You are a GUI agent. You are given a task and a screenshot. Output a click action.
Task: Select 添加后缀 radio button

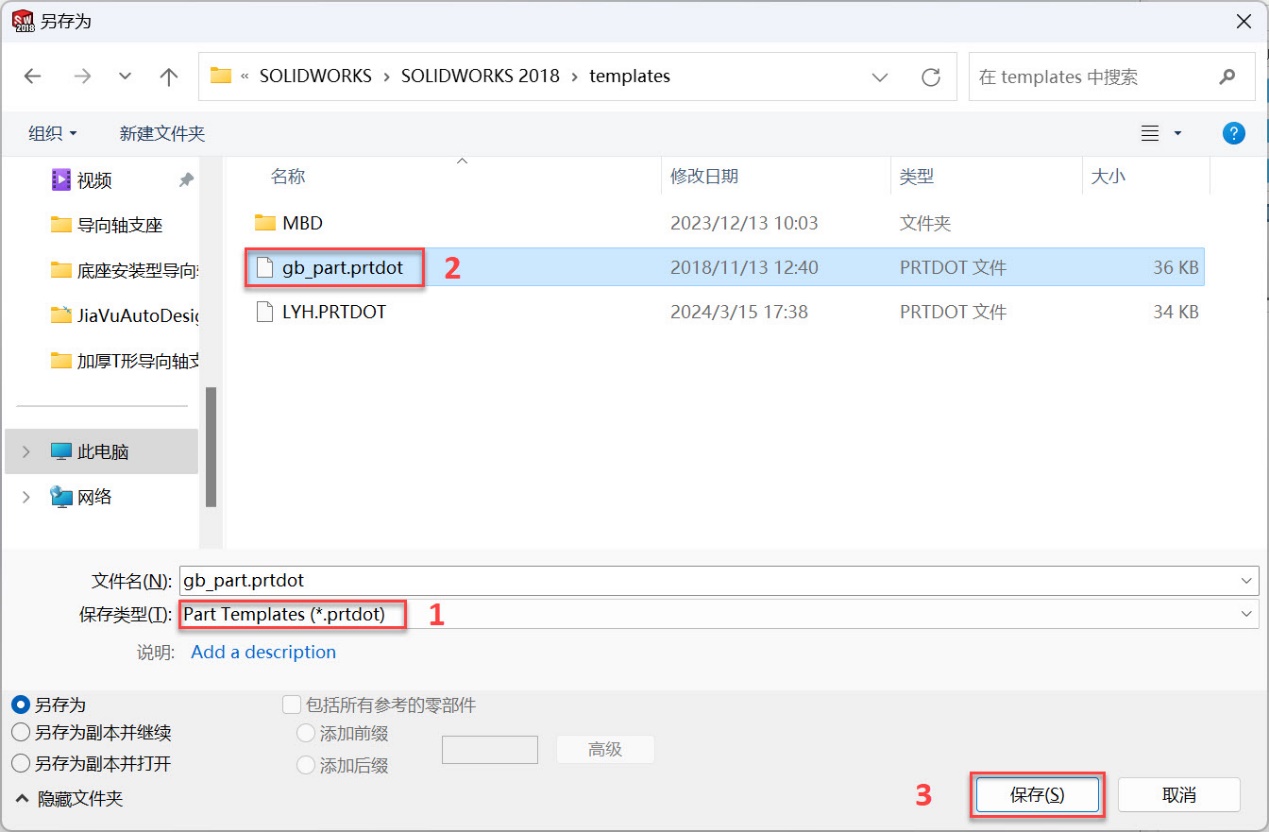[306, 766]
